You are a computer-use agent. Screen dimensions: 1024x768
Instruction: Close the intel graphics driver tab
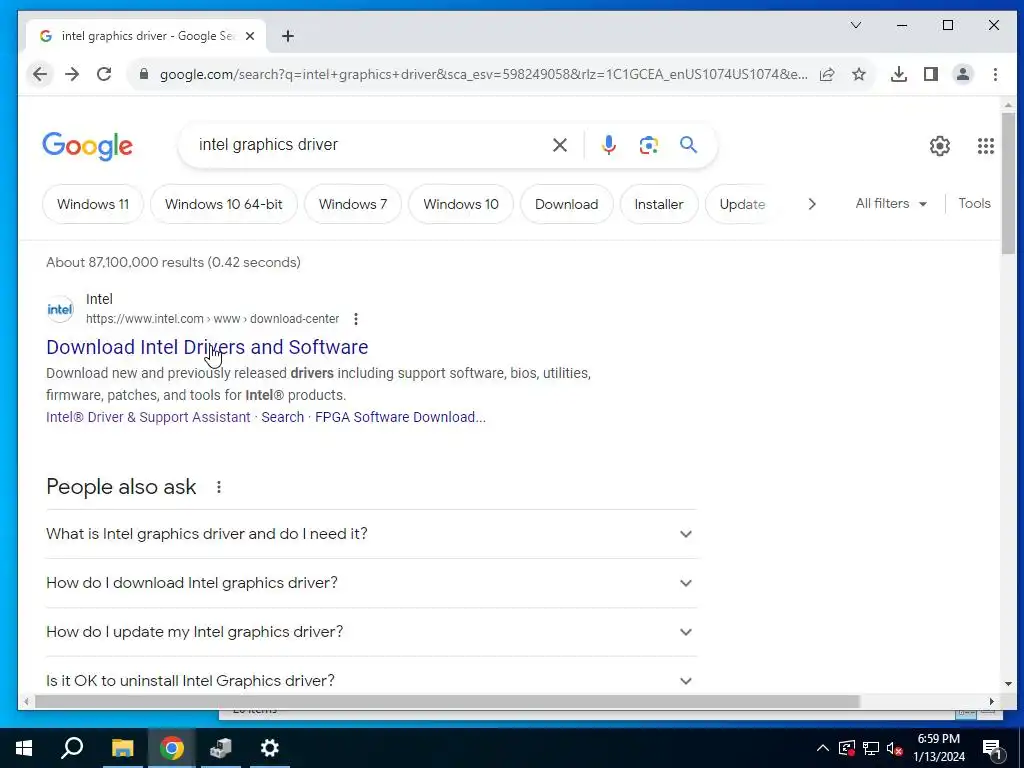click(x=249, y=37)
